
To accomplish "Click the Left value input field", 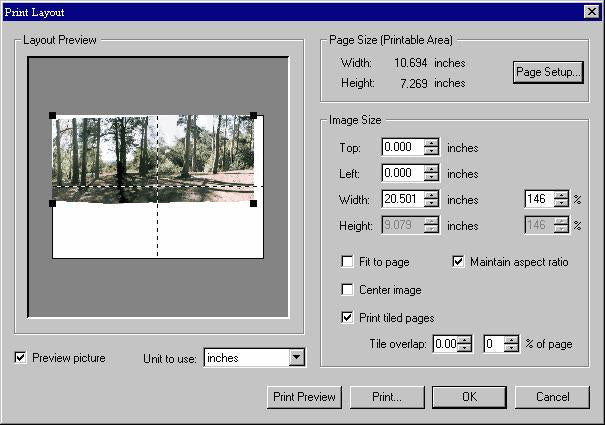I will (403, 173).
